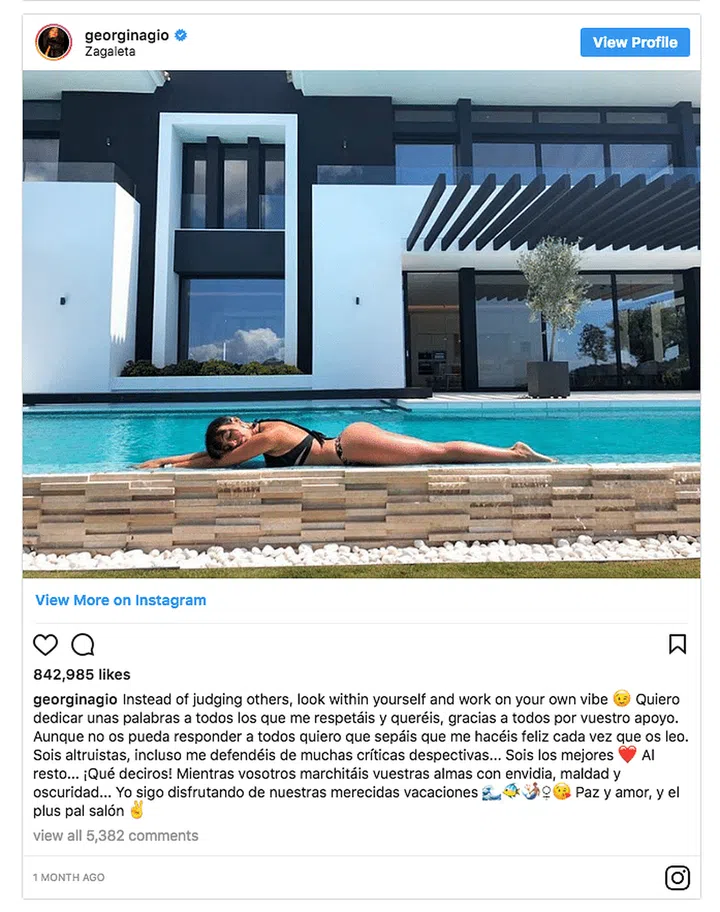Open the poolside villa photo

(361, 324)
